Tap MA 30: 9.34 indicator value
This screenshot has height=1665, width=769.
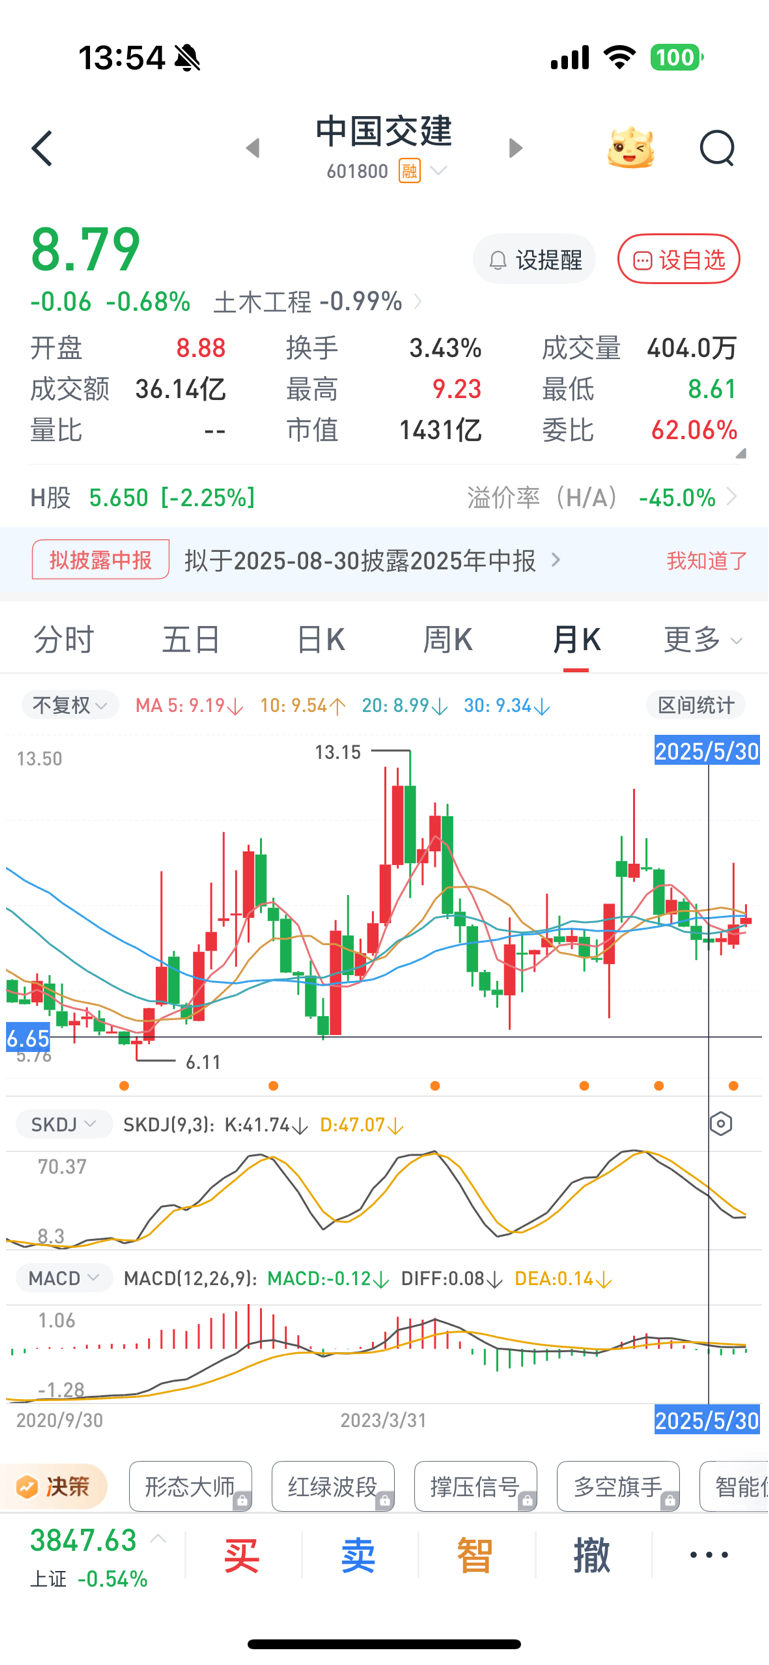[x=507, y=706]
